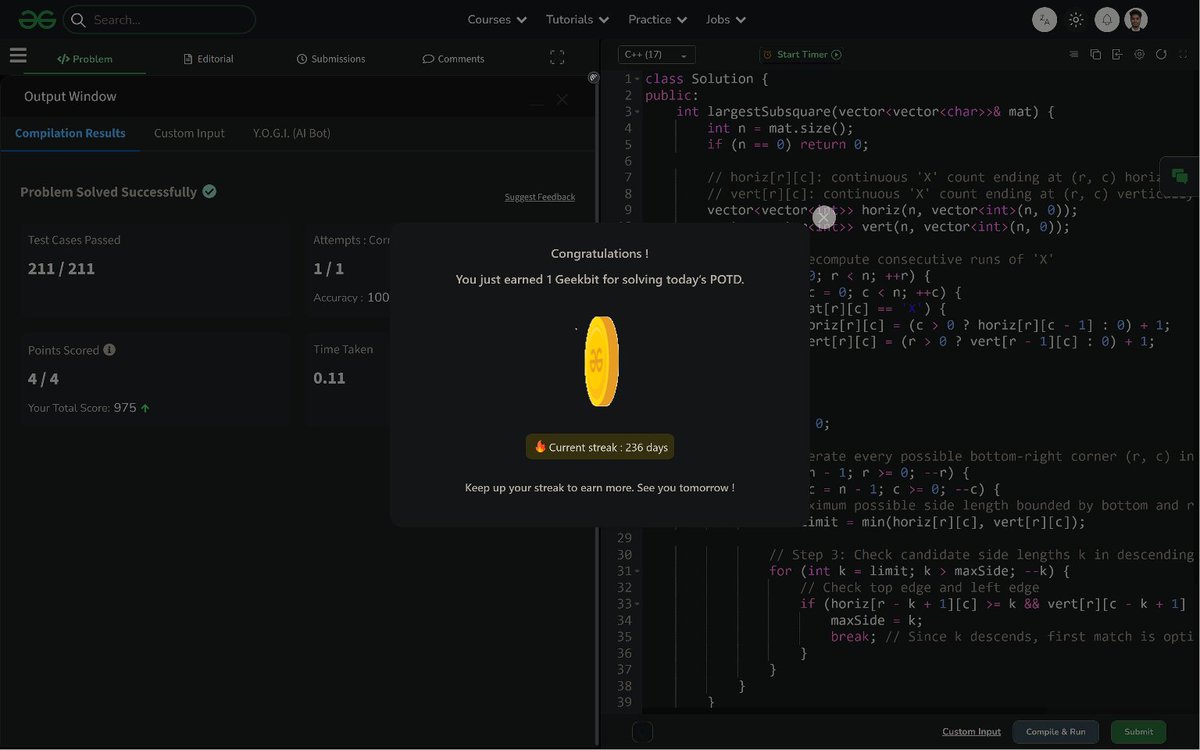The height and width of the screenshot is (750, 1200).
Task: Switch to the Problem tab
Action: [x=85, y=59]
